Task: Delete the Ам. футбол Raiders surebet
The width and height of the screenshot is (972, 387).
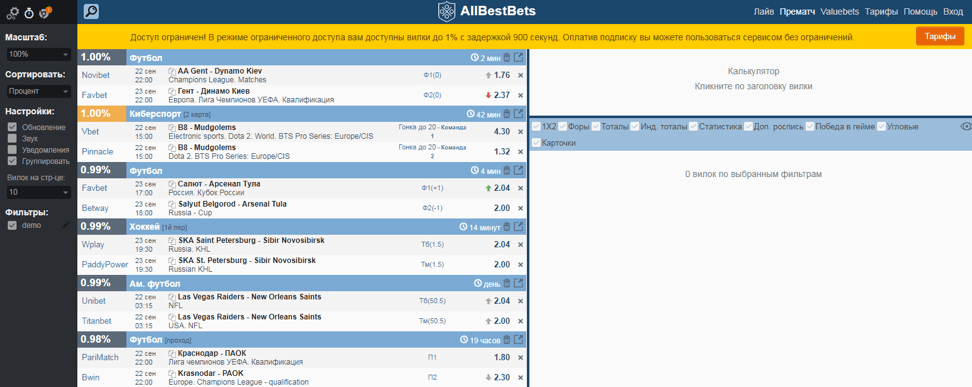Action: [506, 283]
